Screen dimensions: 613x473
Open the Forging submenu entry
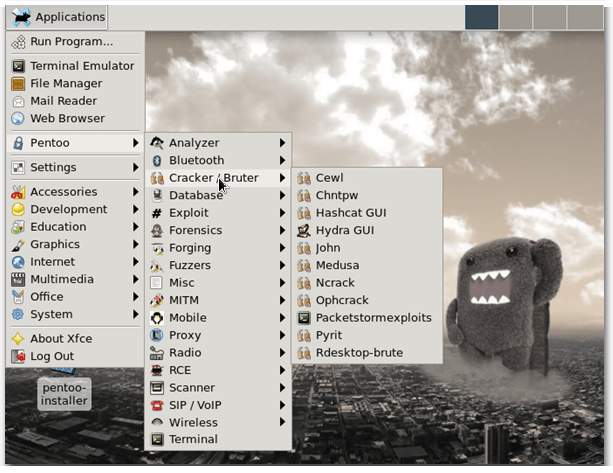point(219,248)
